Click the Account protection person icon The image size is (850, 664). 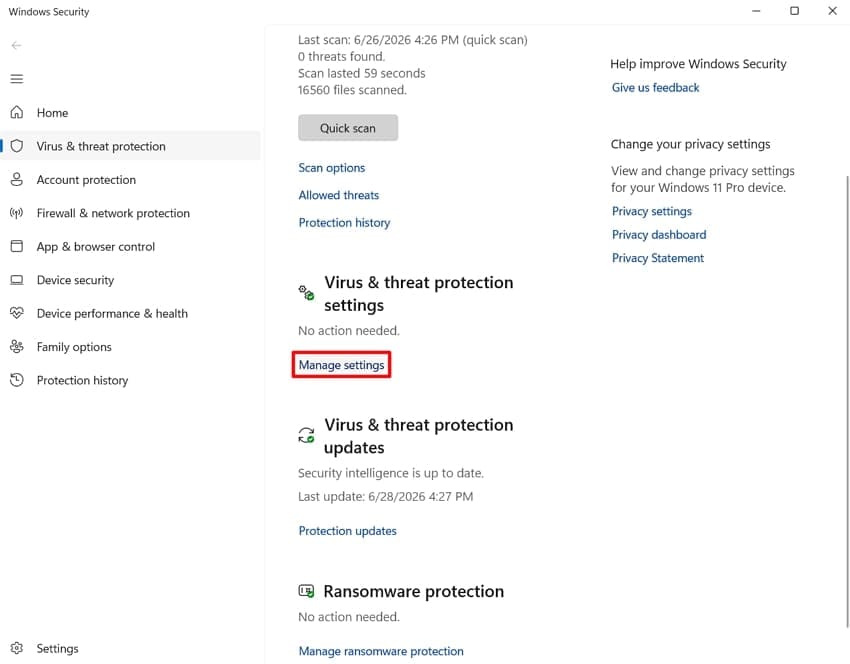coord(17,179)
